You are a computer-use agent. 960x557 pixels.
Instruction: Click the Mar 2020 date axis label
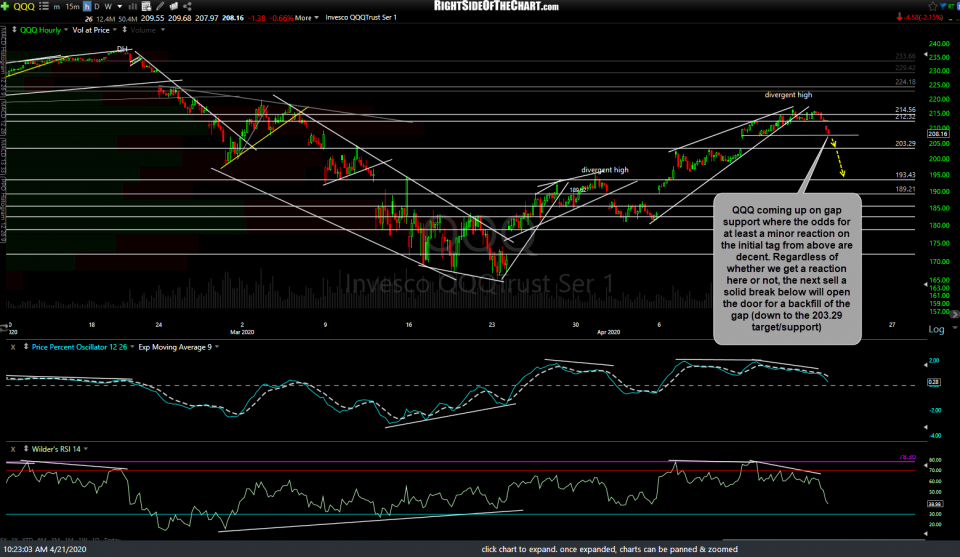242,332
